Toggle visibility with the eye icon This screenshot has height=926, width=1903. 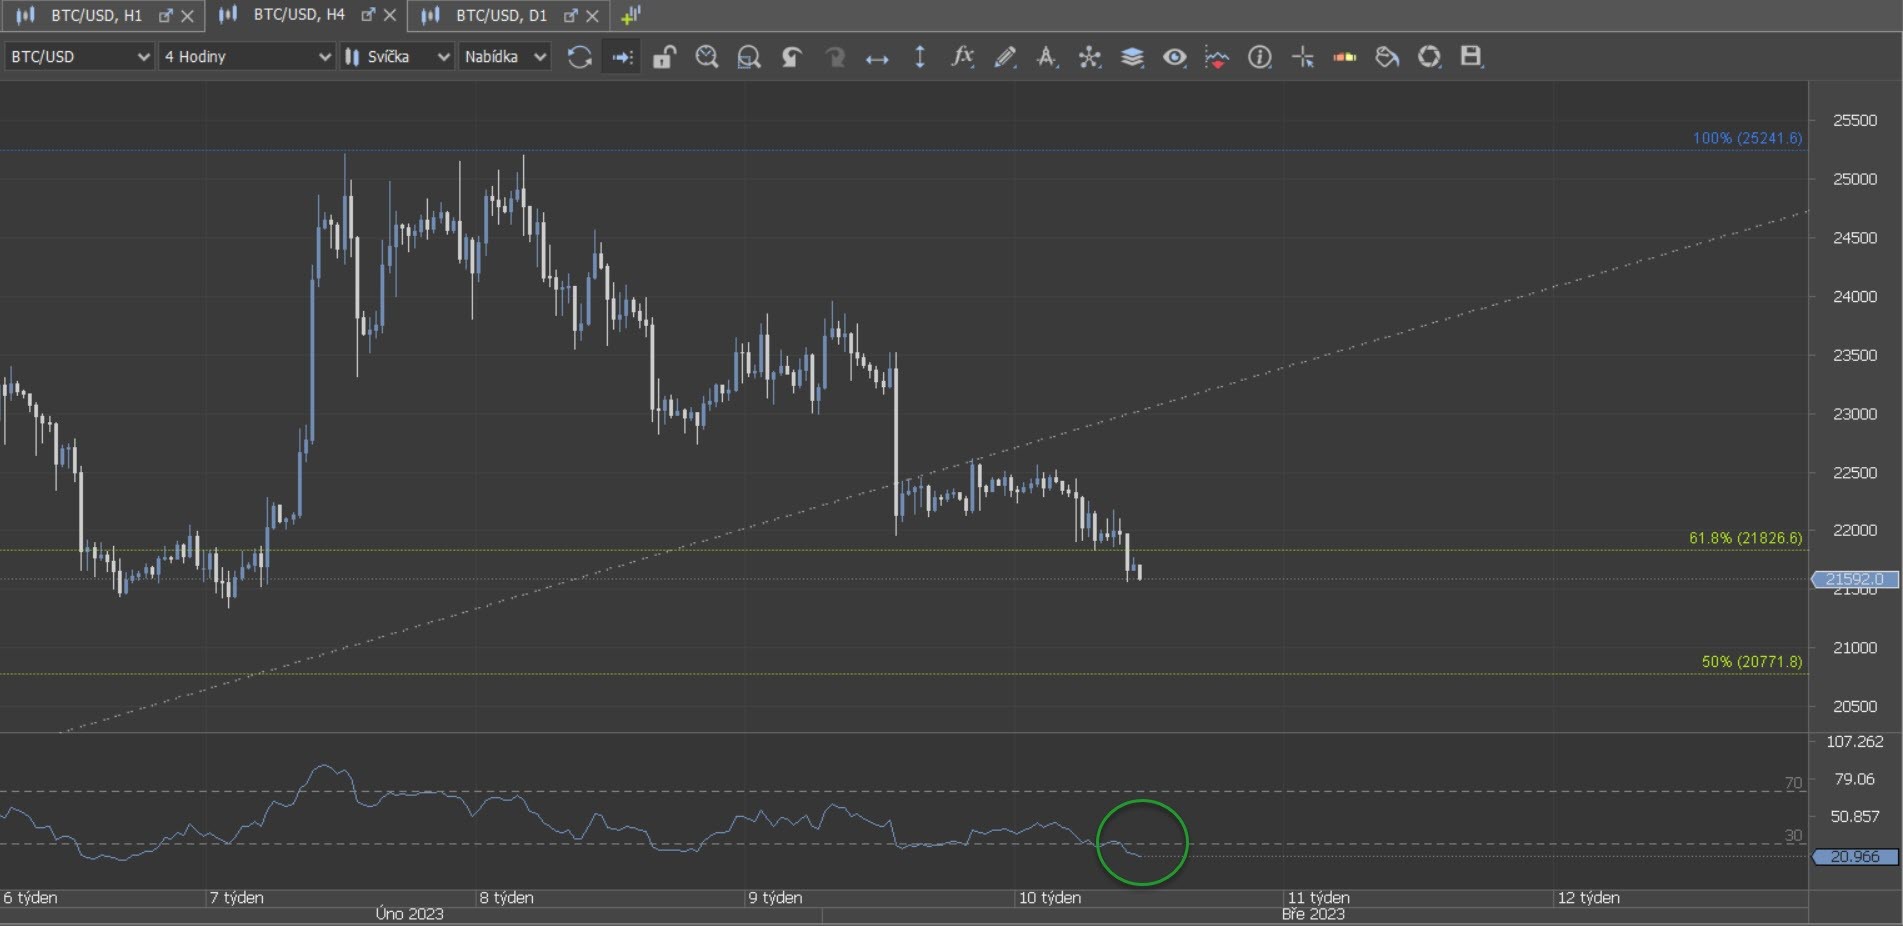coord(1175,57)
